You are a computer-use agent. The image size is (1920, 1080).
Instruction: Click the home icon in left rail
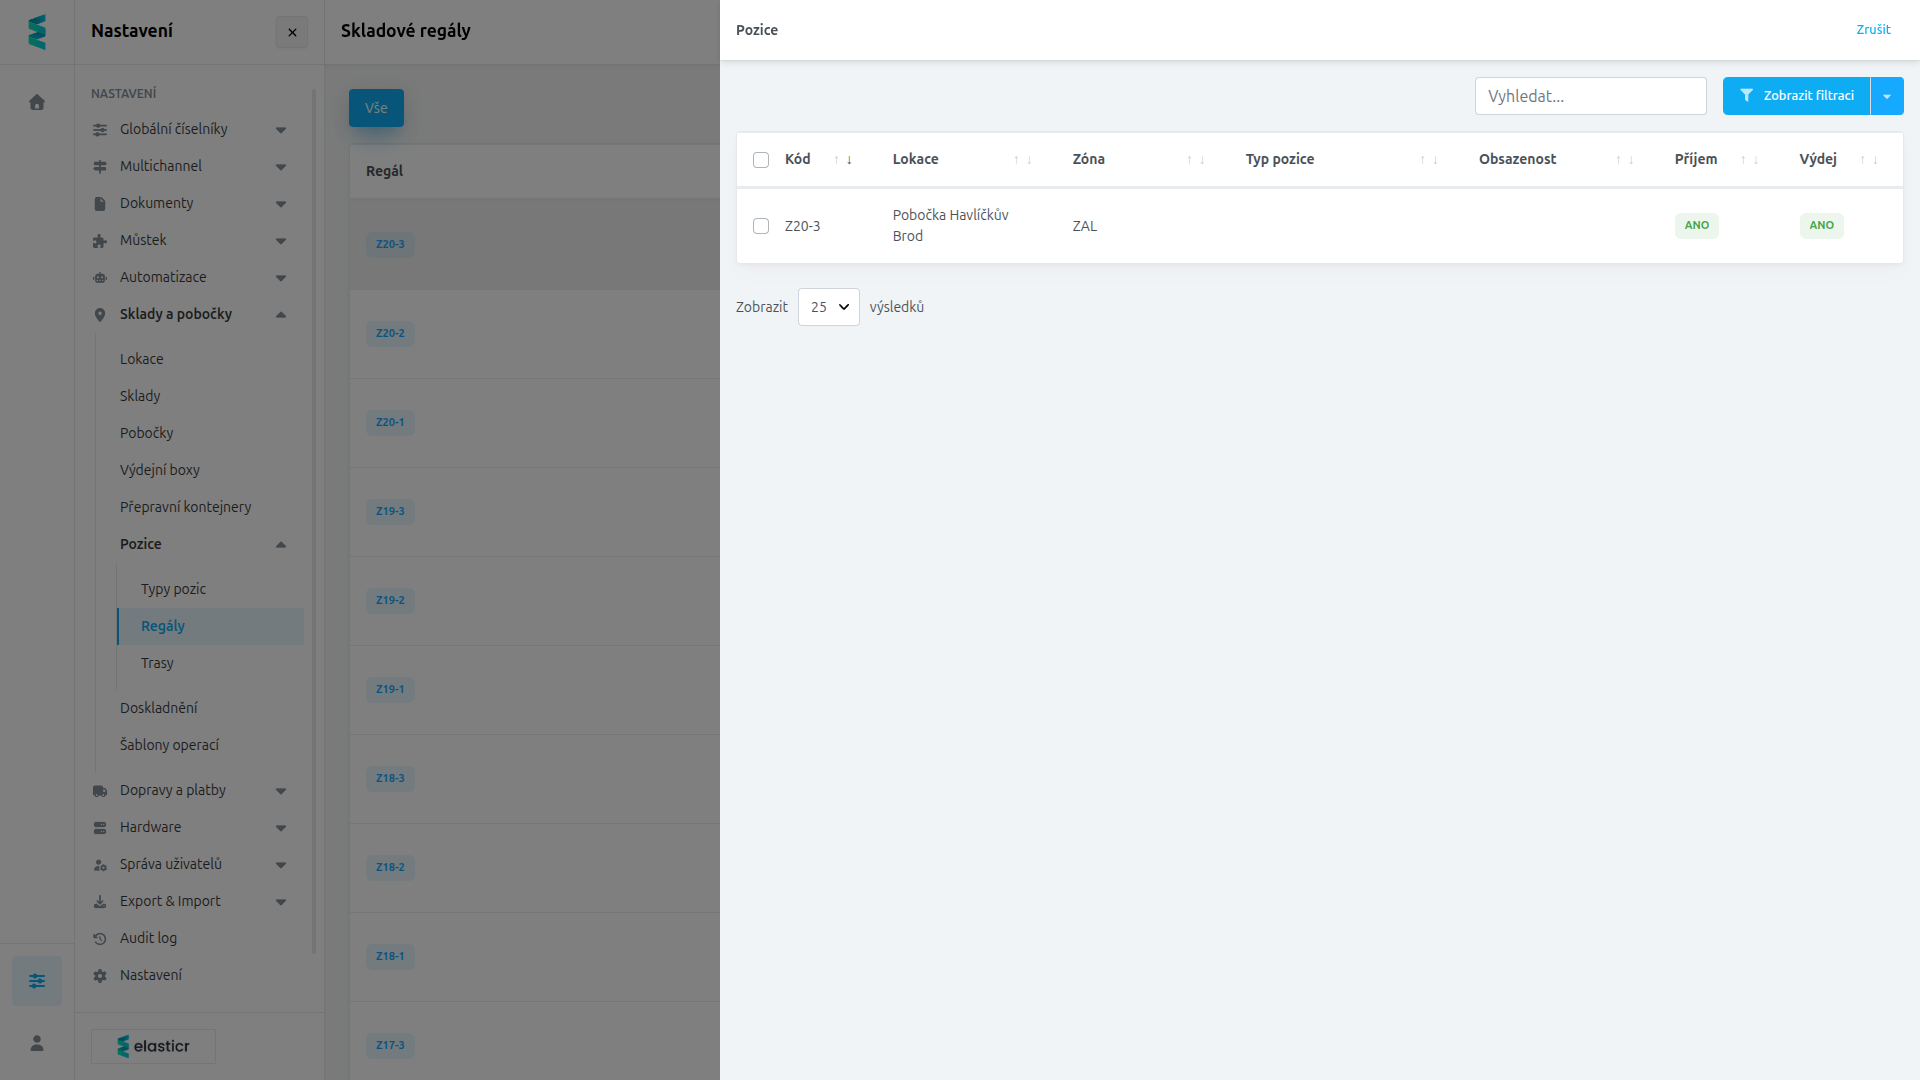[37, 102]
